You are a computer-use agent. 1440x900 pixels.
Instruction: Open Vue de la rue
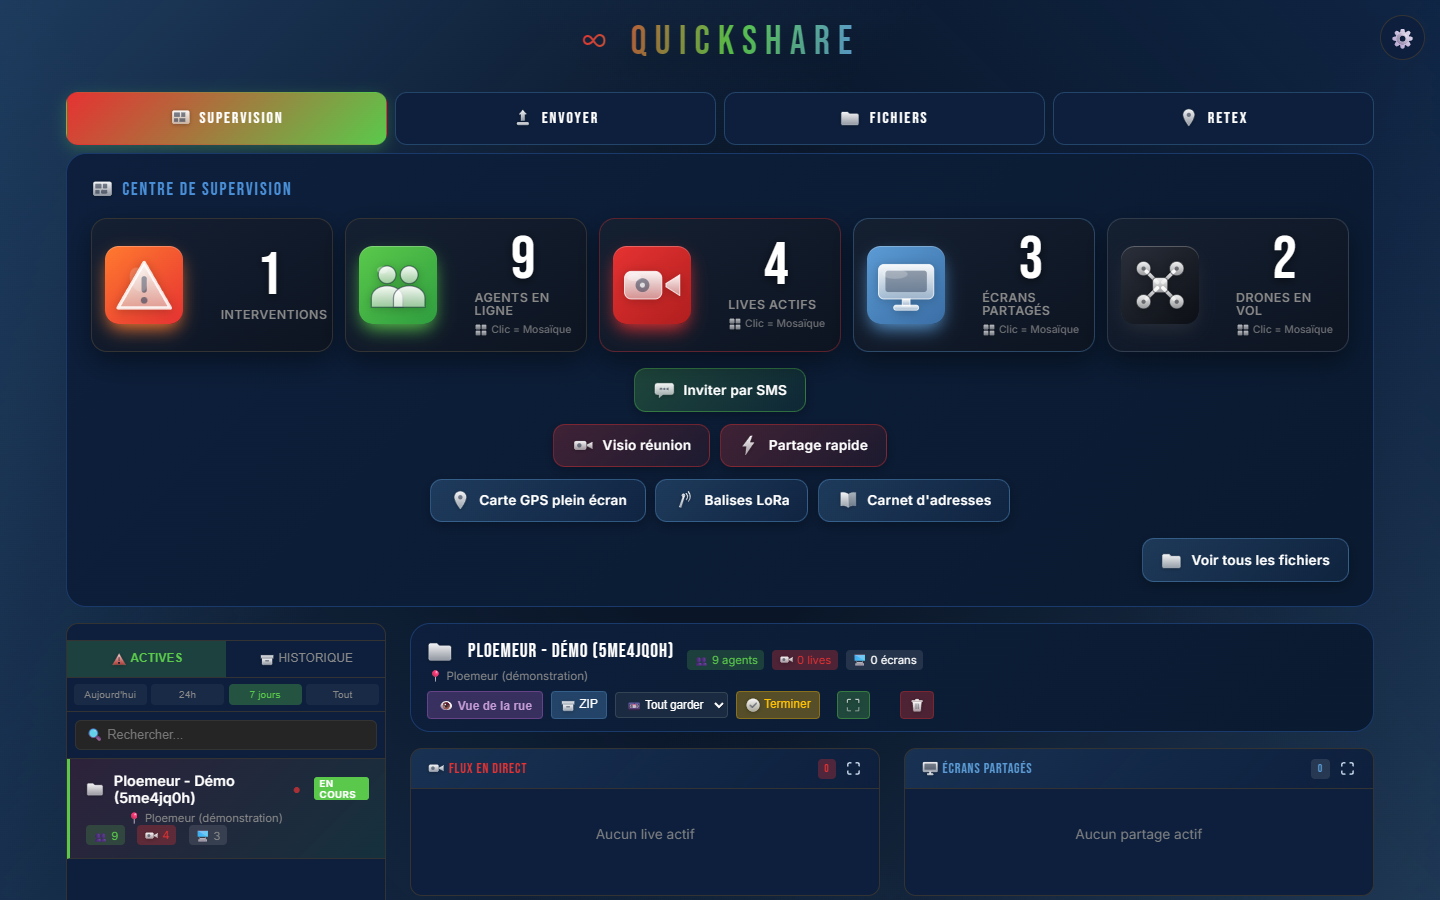[x=485, y=705]
